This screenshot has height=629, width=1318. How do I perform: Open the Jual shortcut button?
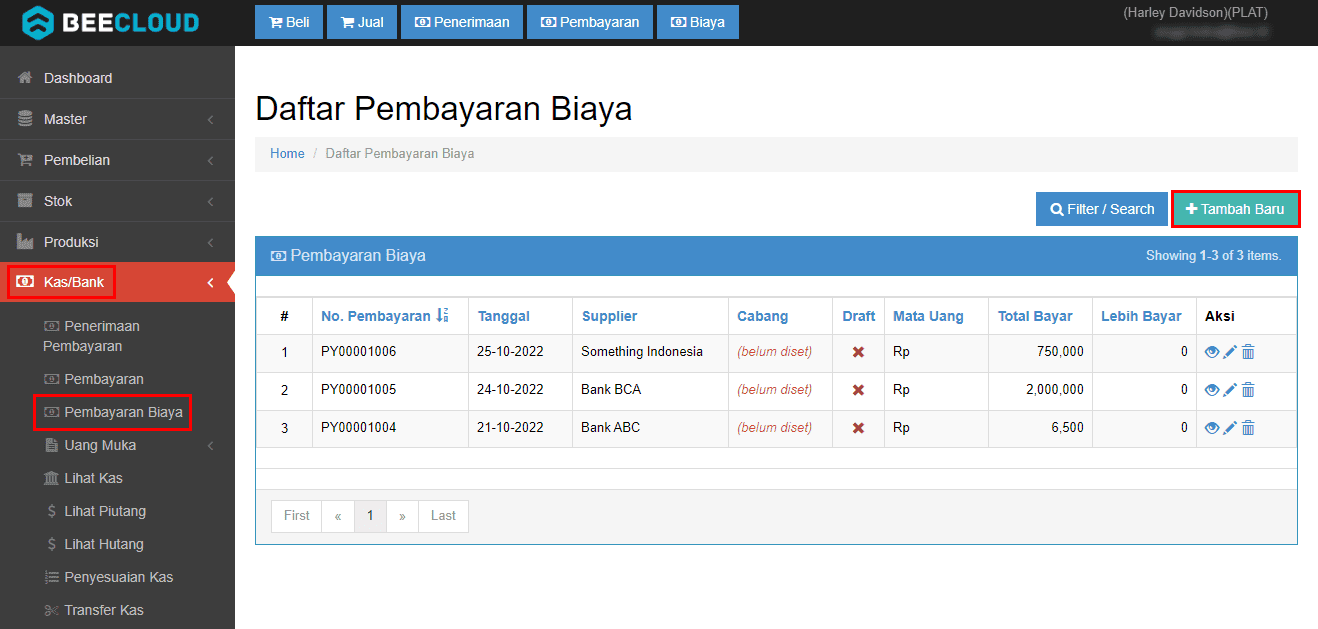point(362,22)
